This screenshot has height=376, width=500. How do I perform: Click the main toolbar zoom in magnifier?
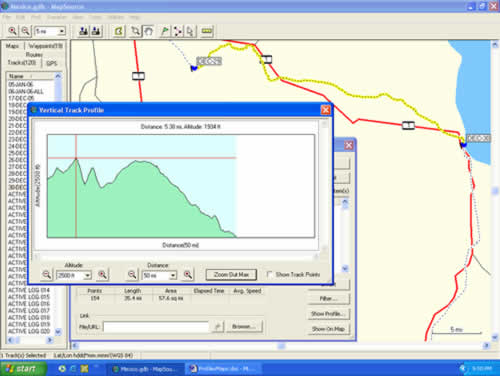click(x=13, y=31)
